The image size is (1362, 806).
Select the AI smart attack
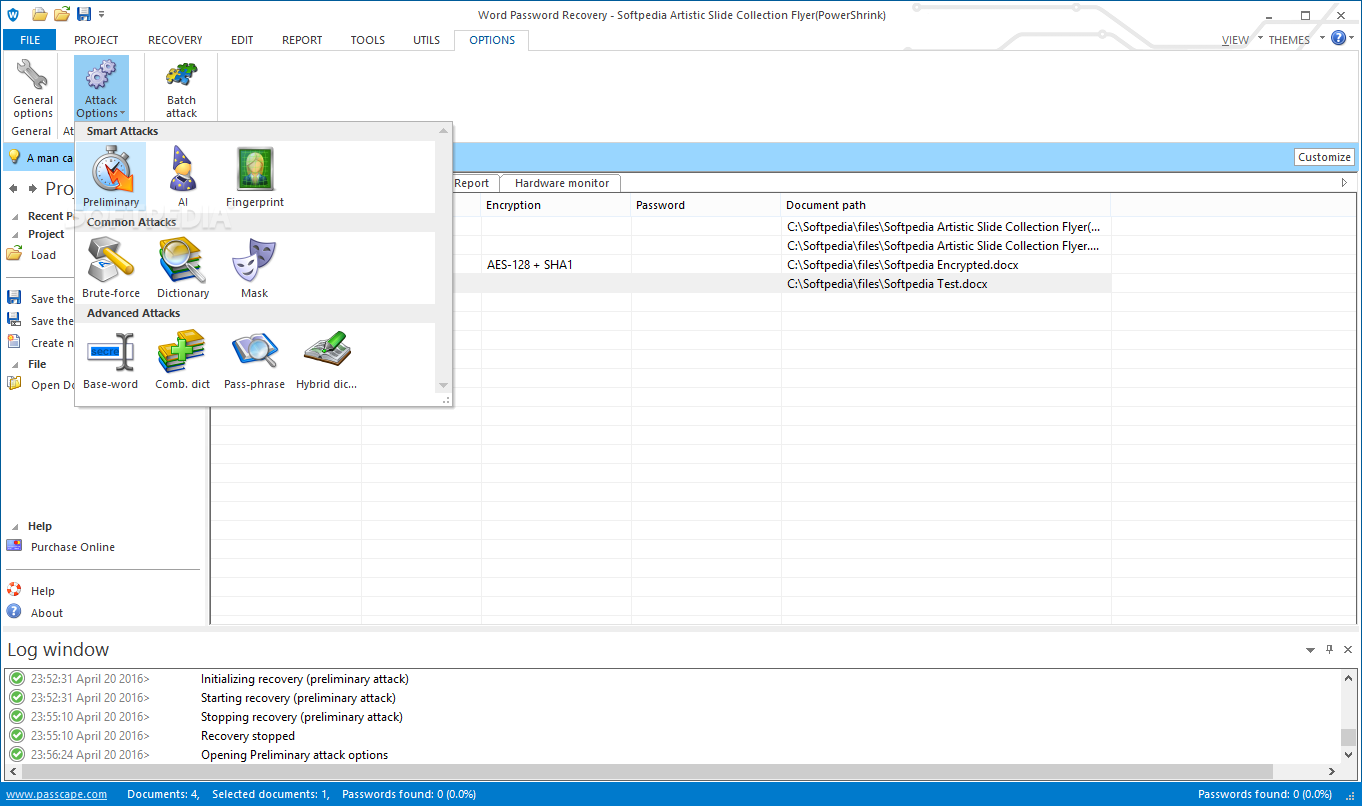(183, 177)
